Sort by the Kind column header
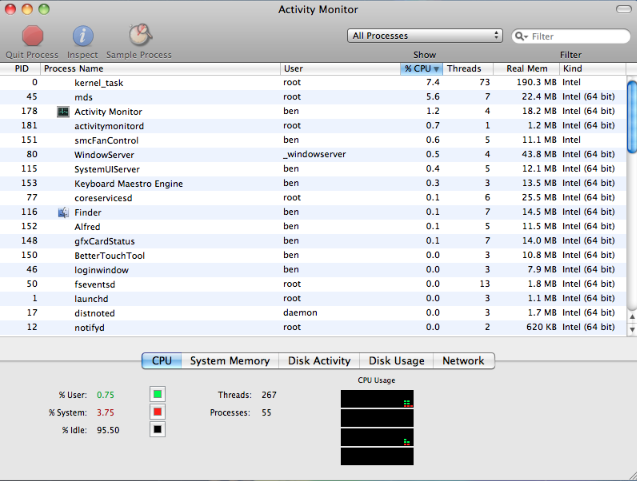Screen dimensions: 637x481 (x=593, y=69)
